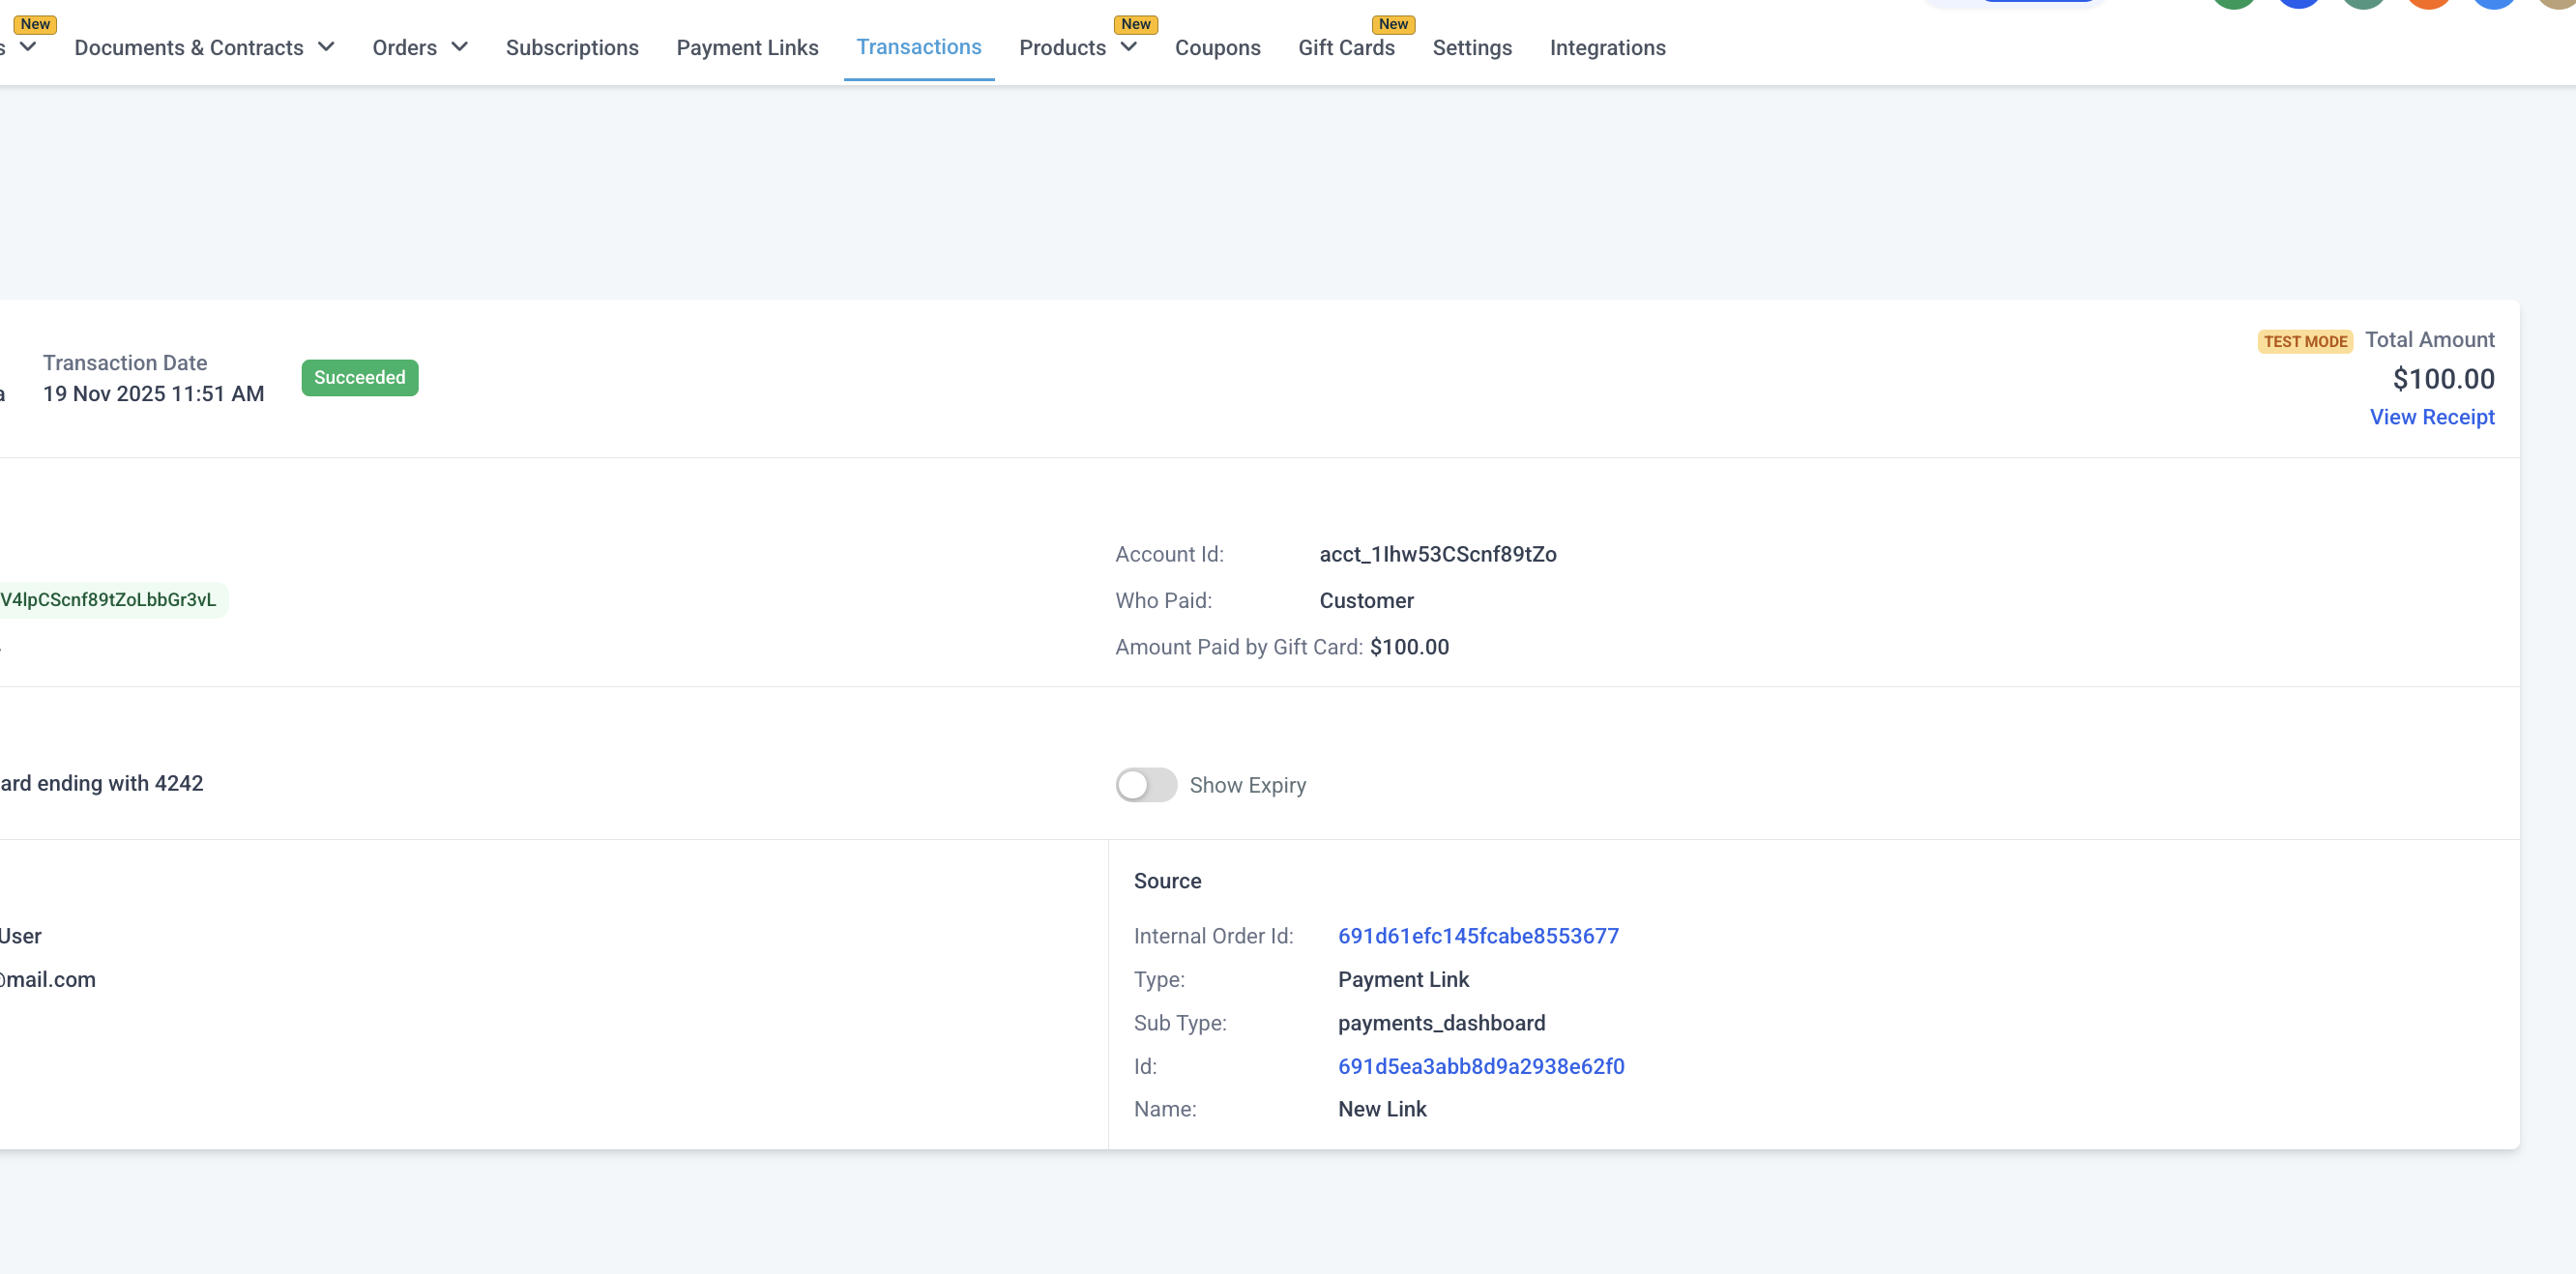Expand the Documents & Contracts dropdown chevron
Viewport: 2576px width, 1274px height.
tap(326, 47)
